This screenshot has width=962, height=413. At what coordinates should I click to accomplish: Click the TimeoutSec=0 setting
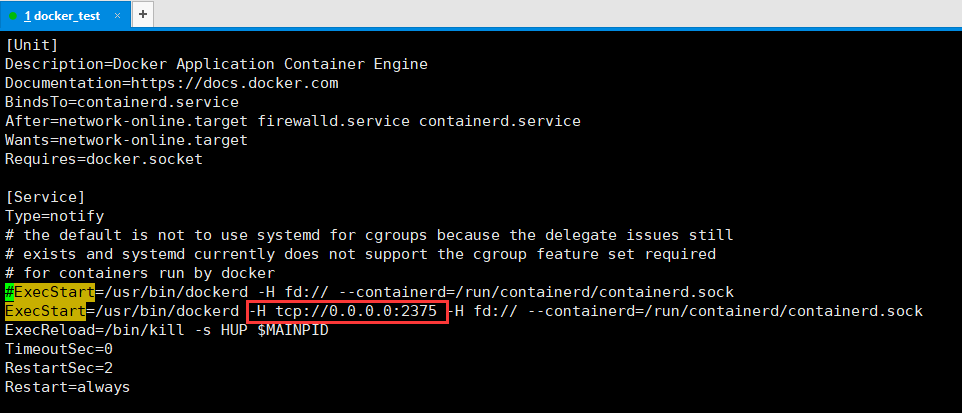click(59, 349)
